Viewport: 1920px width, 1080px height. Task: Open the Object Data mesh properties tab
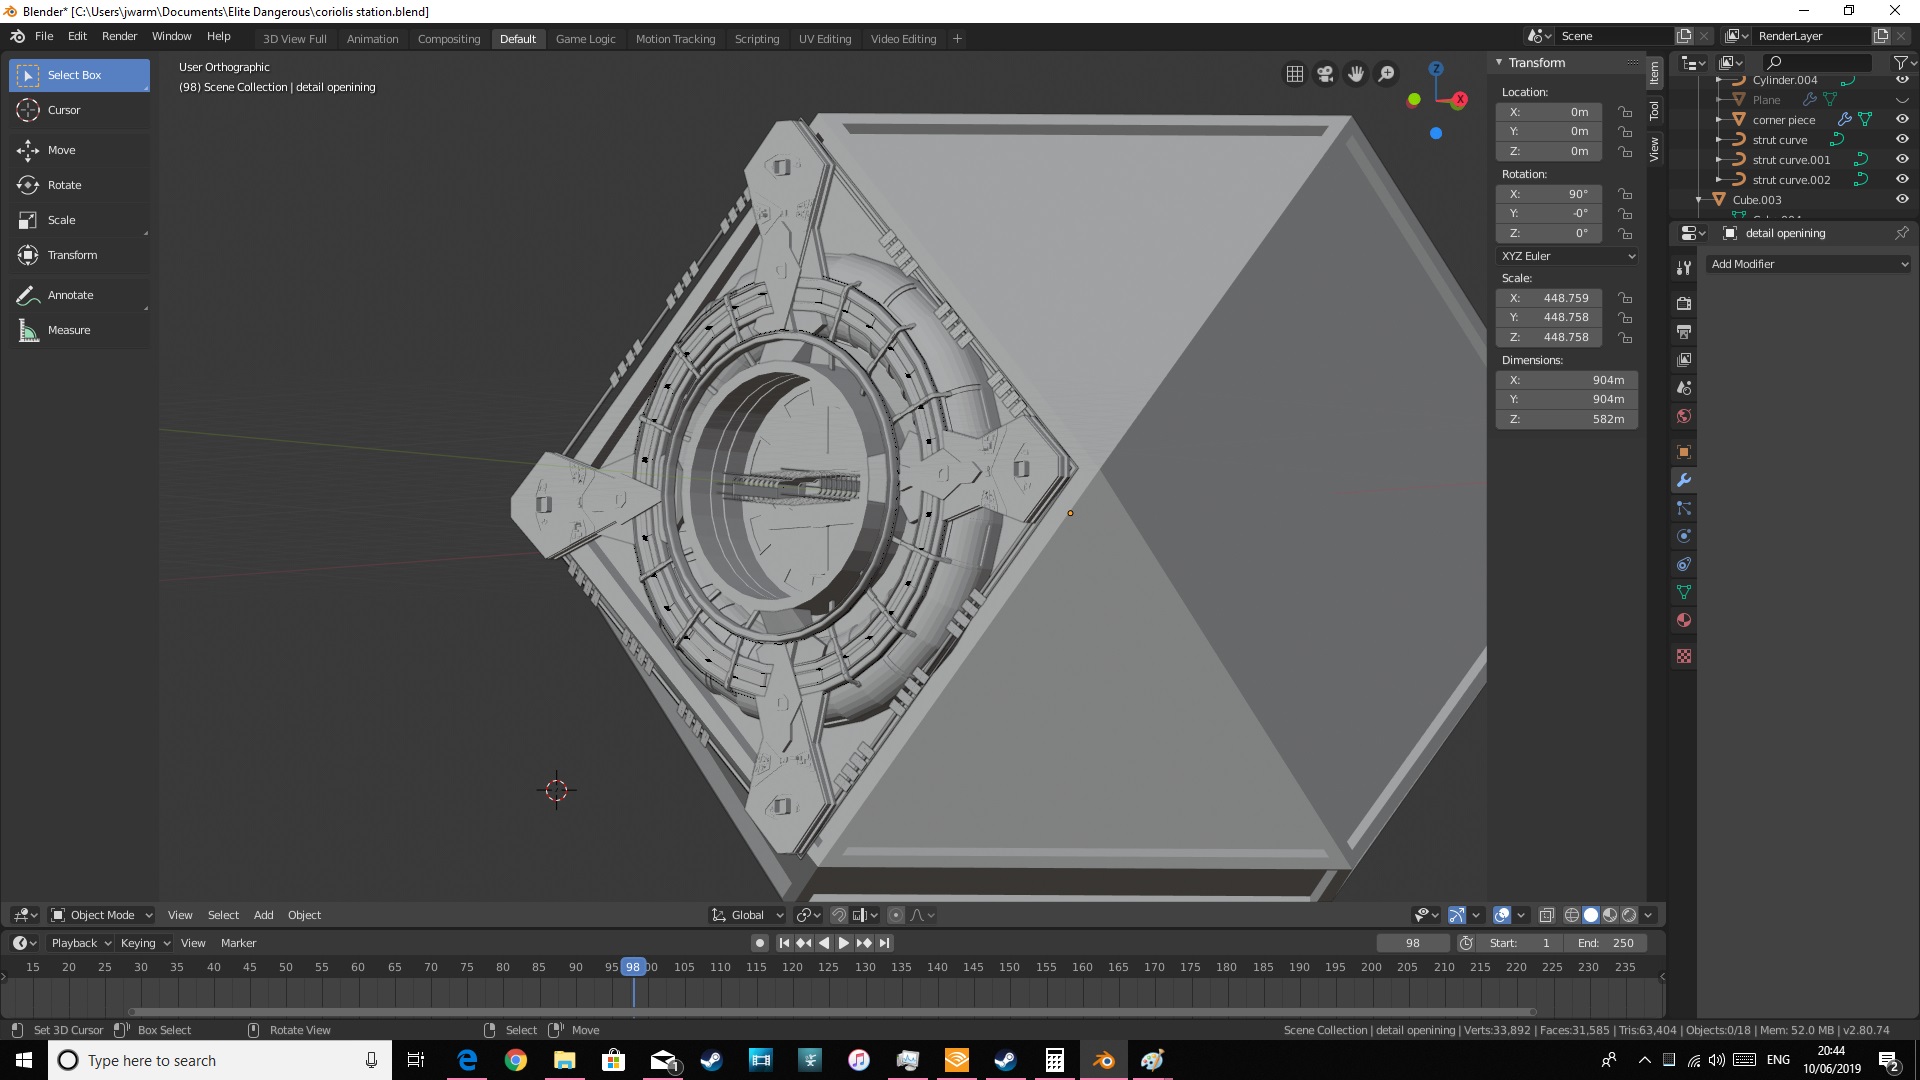coord(1684,592)
